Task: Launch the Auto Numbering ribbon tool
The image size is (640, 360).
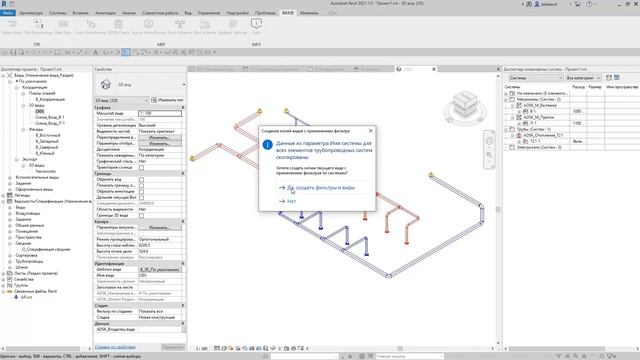Action: coord(90,27)
